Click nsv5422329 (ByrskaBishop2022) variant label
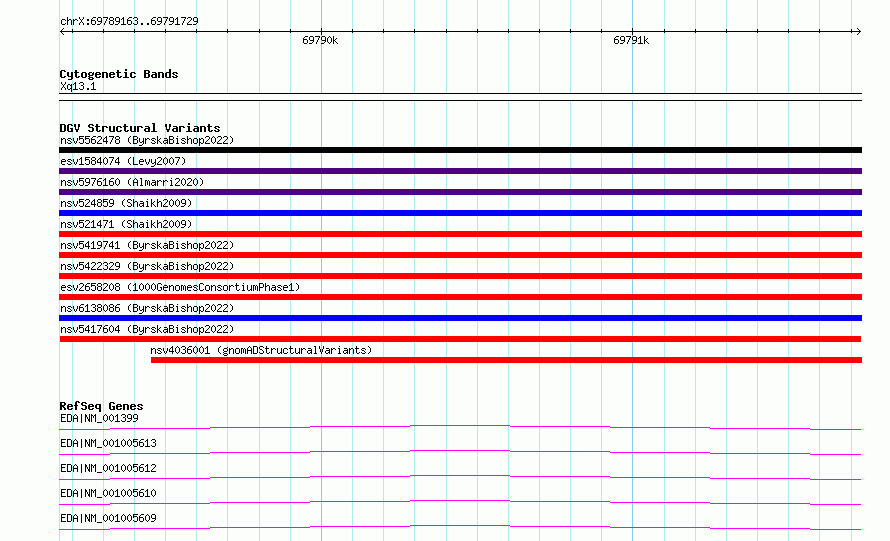Viewport: 890px width, 541px height. 147,266
